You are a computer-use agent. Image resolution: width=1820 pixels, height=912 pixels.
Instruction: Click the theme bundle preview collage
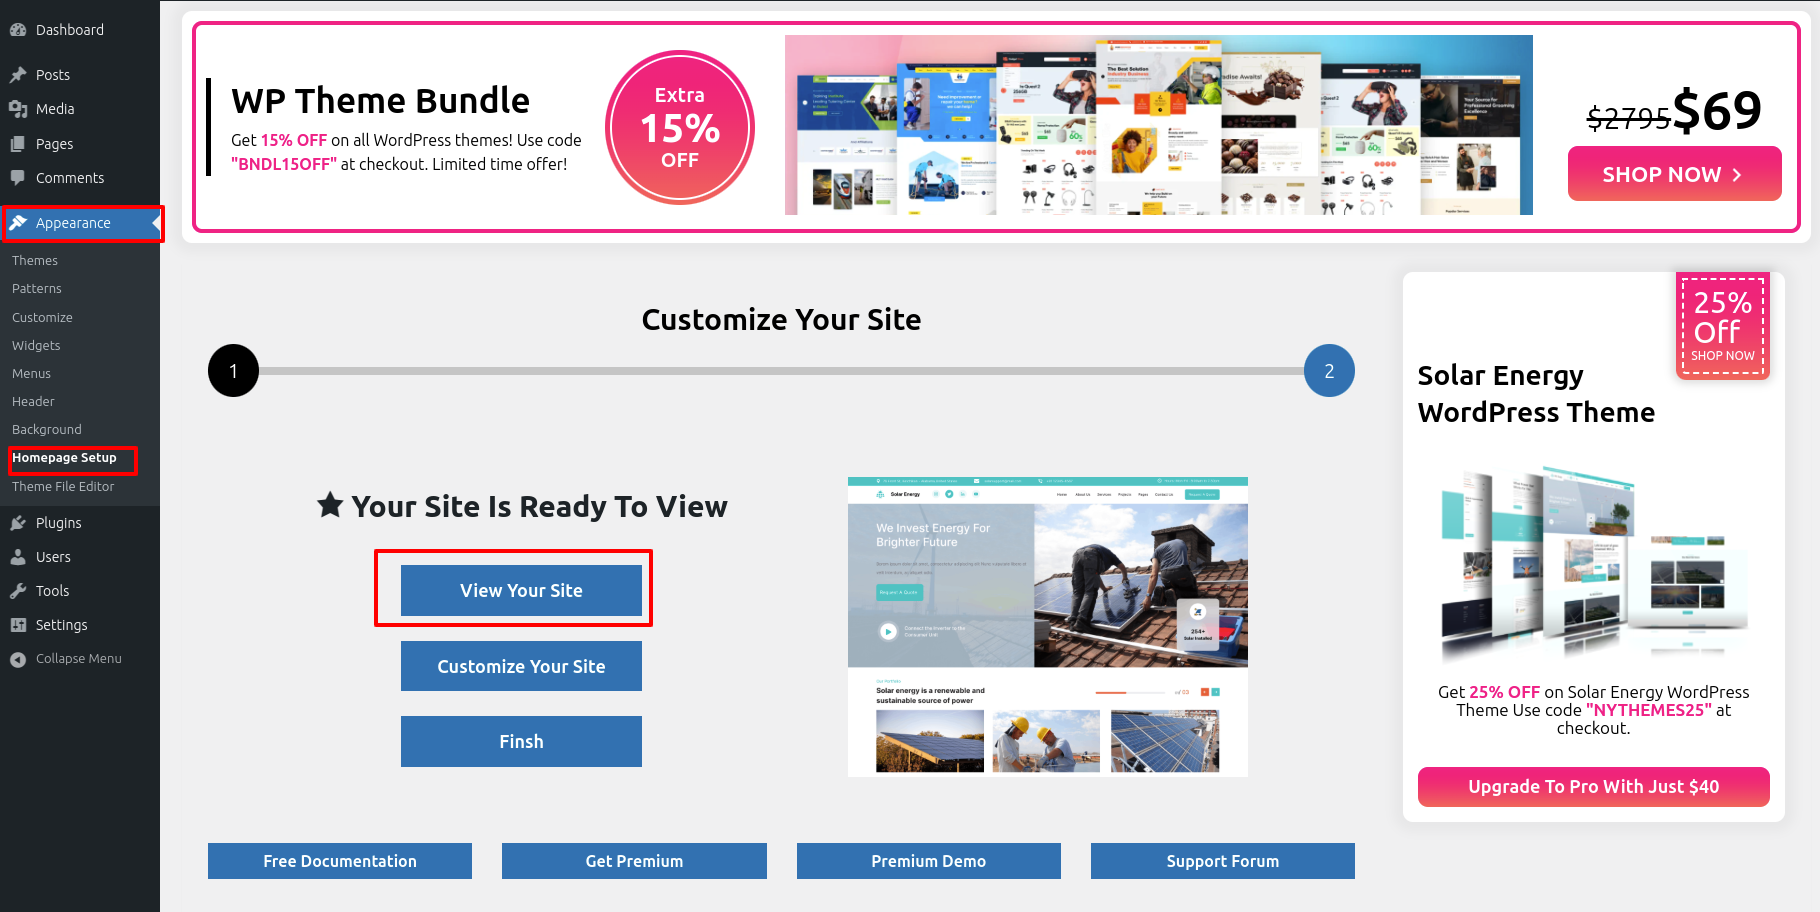click(1158, 125)
